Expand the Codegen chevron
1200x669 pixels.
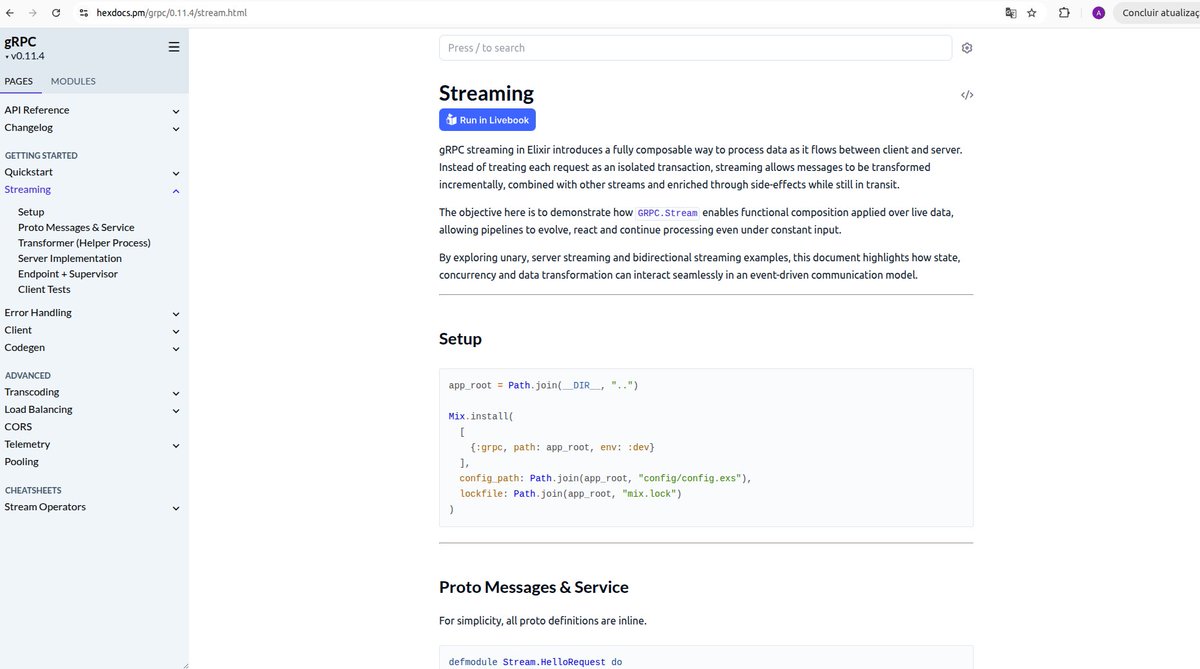click(x=176, y=348)
